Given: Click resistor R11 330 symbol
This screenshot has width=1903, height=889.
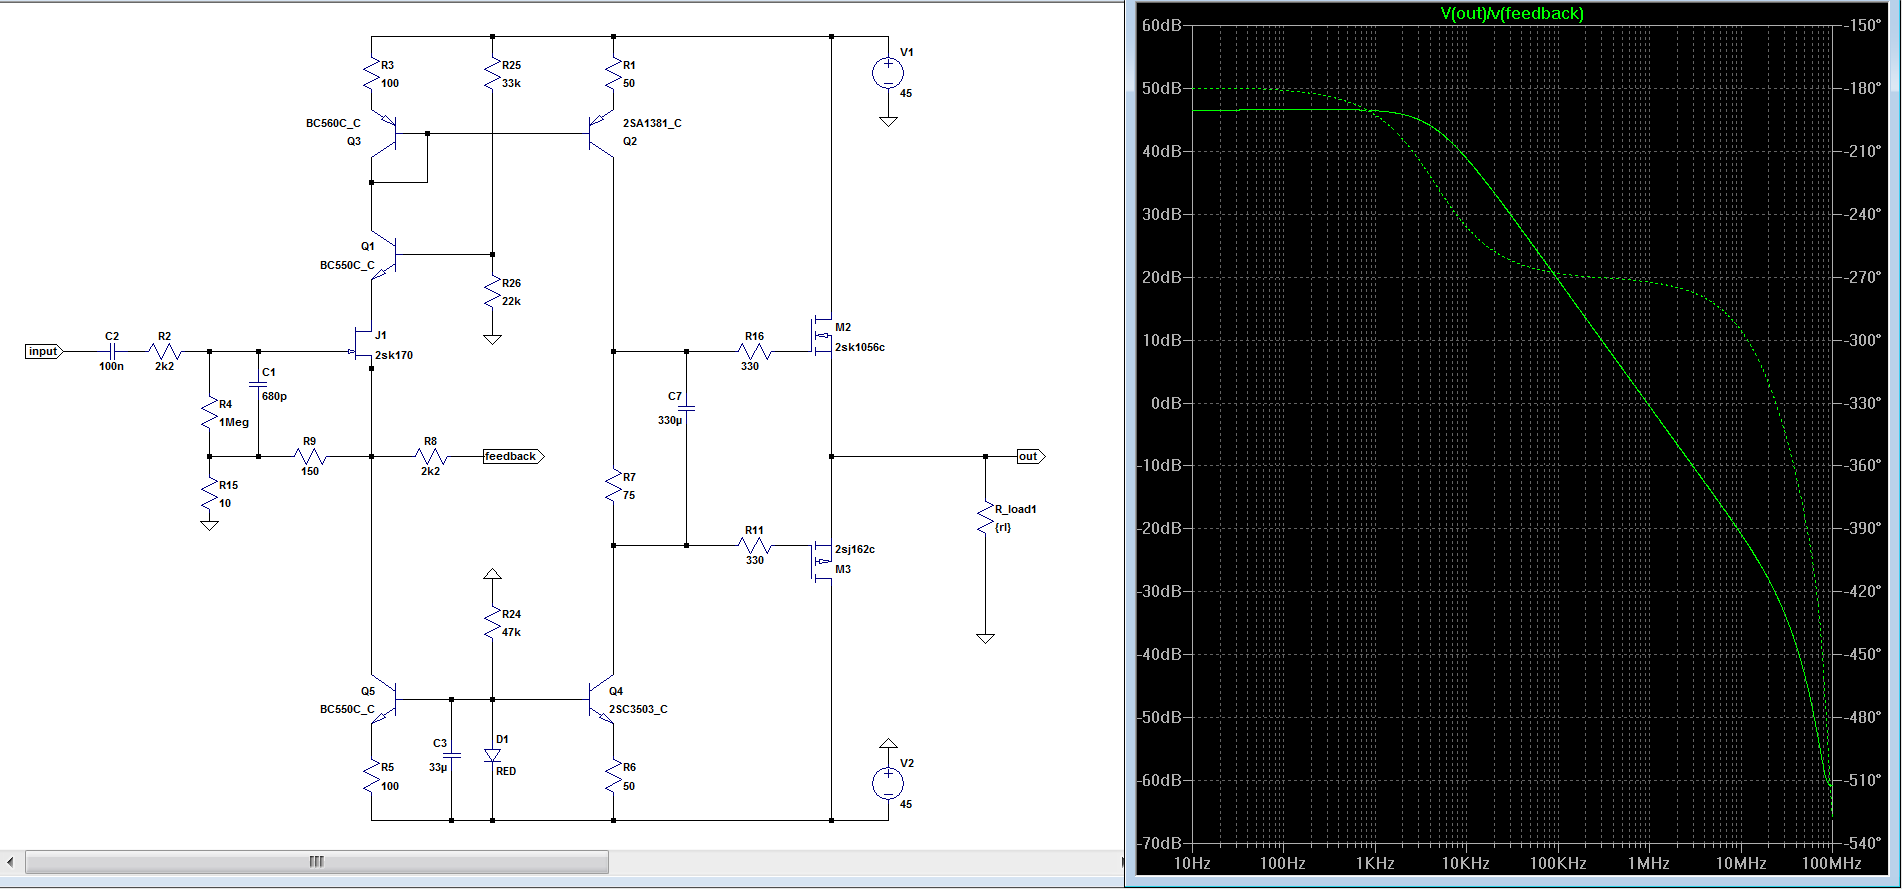Looking at the screenshot, I should [x=755, y=545].
